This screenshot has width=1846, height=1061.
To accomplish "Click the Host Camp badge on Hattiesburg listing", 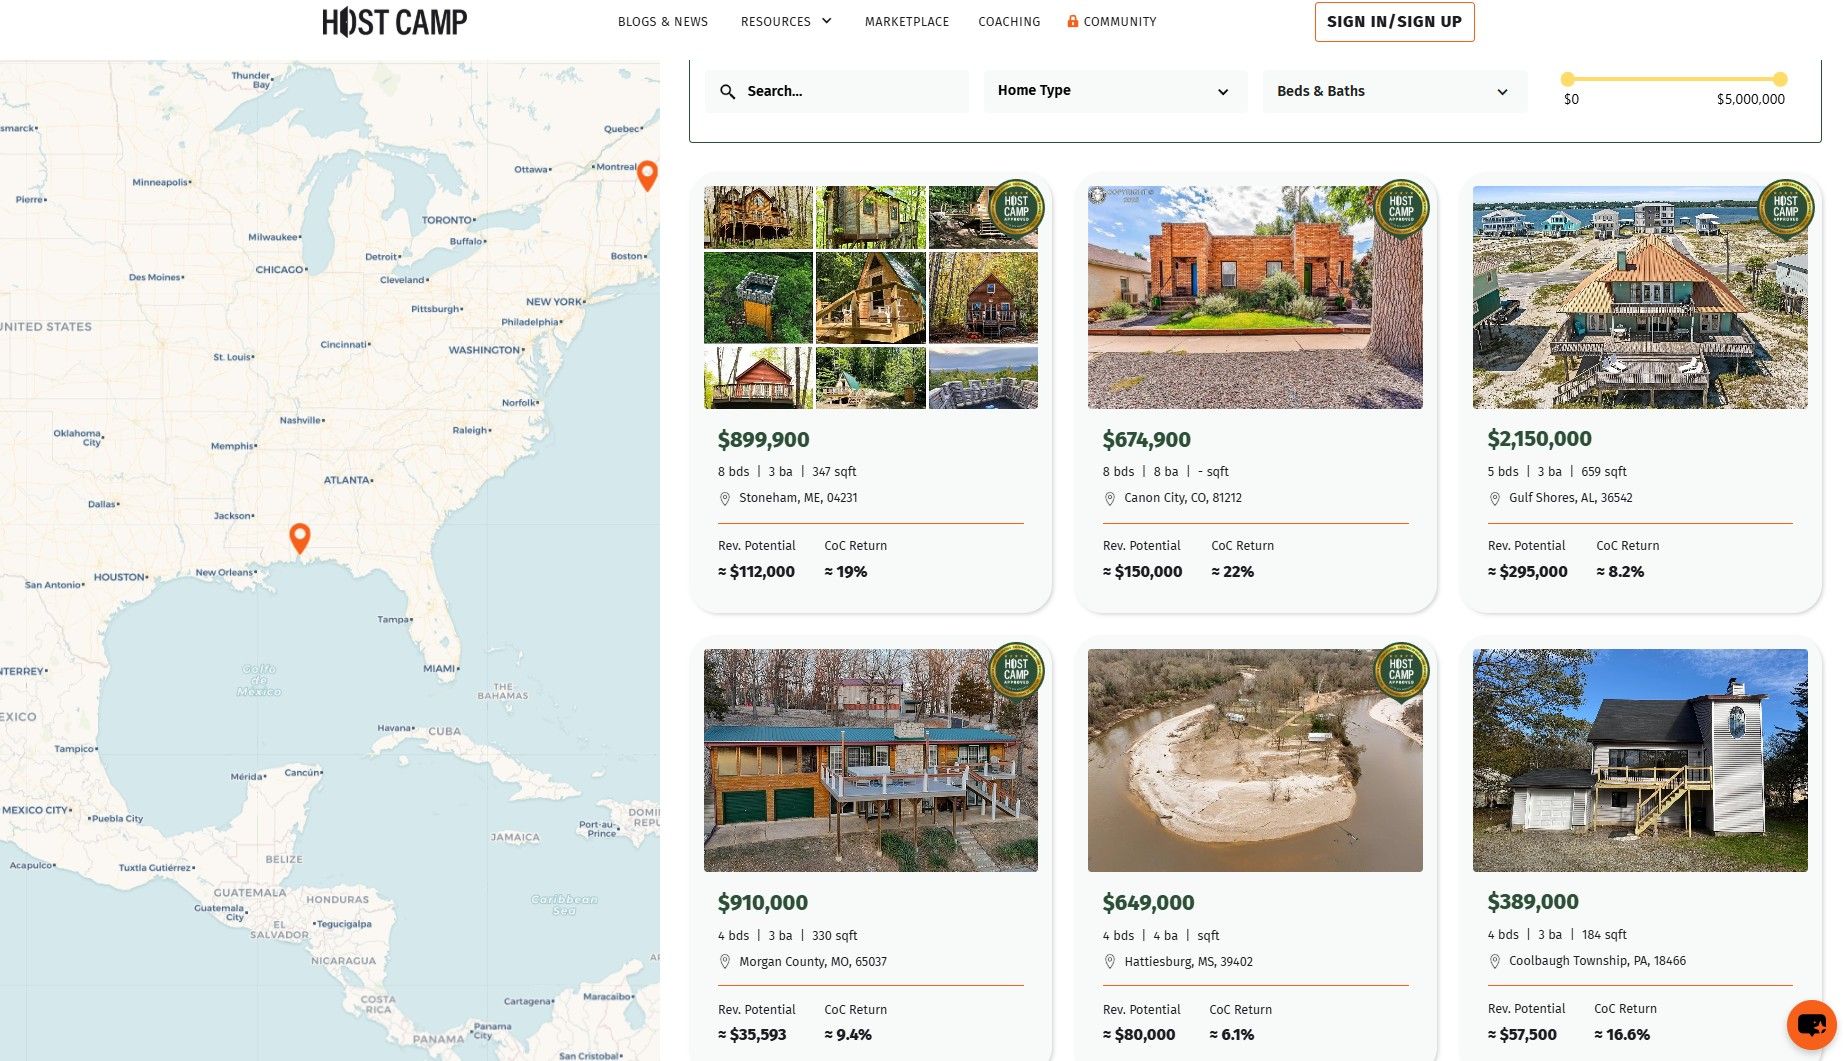I will click(1401, 670).
